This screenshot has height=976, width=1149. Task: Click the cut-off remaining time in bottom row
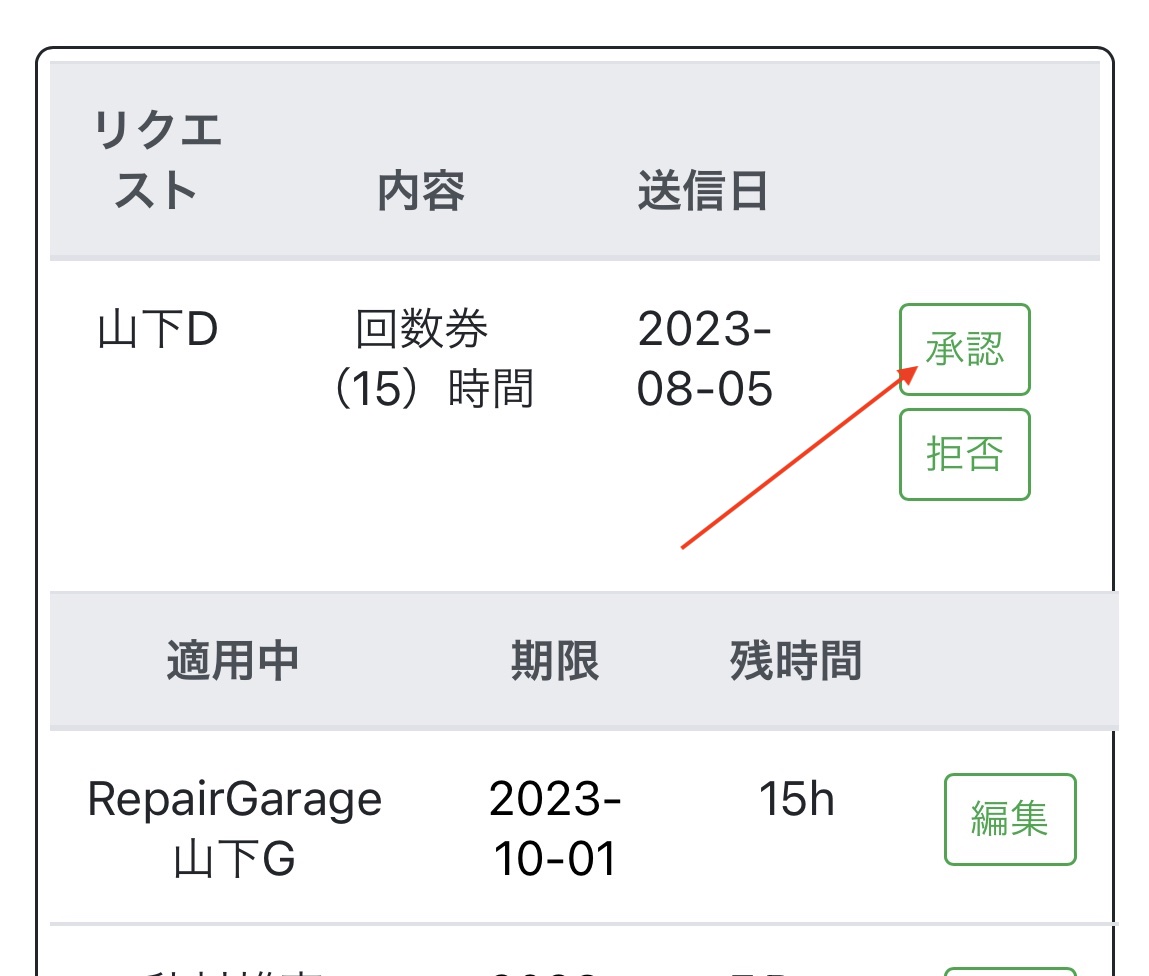tap(796, 970)
